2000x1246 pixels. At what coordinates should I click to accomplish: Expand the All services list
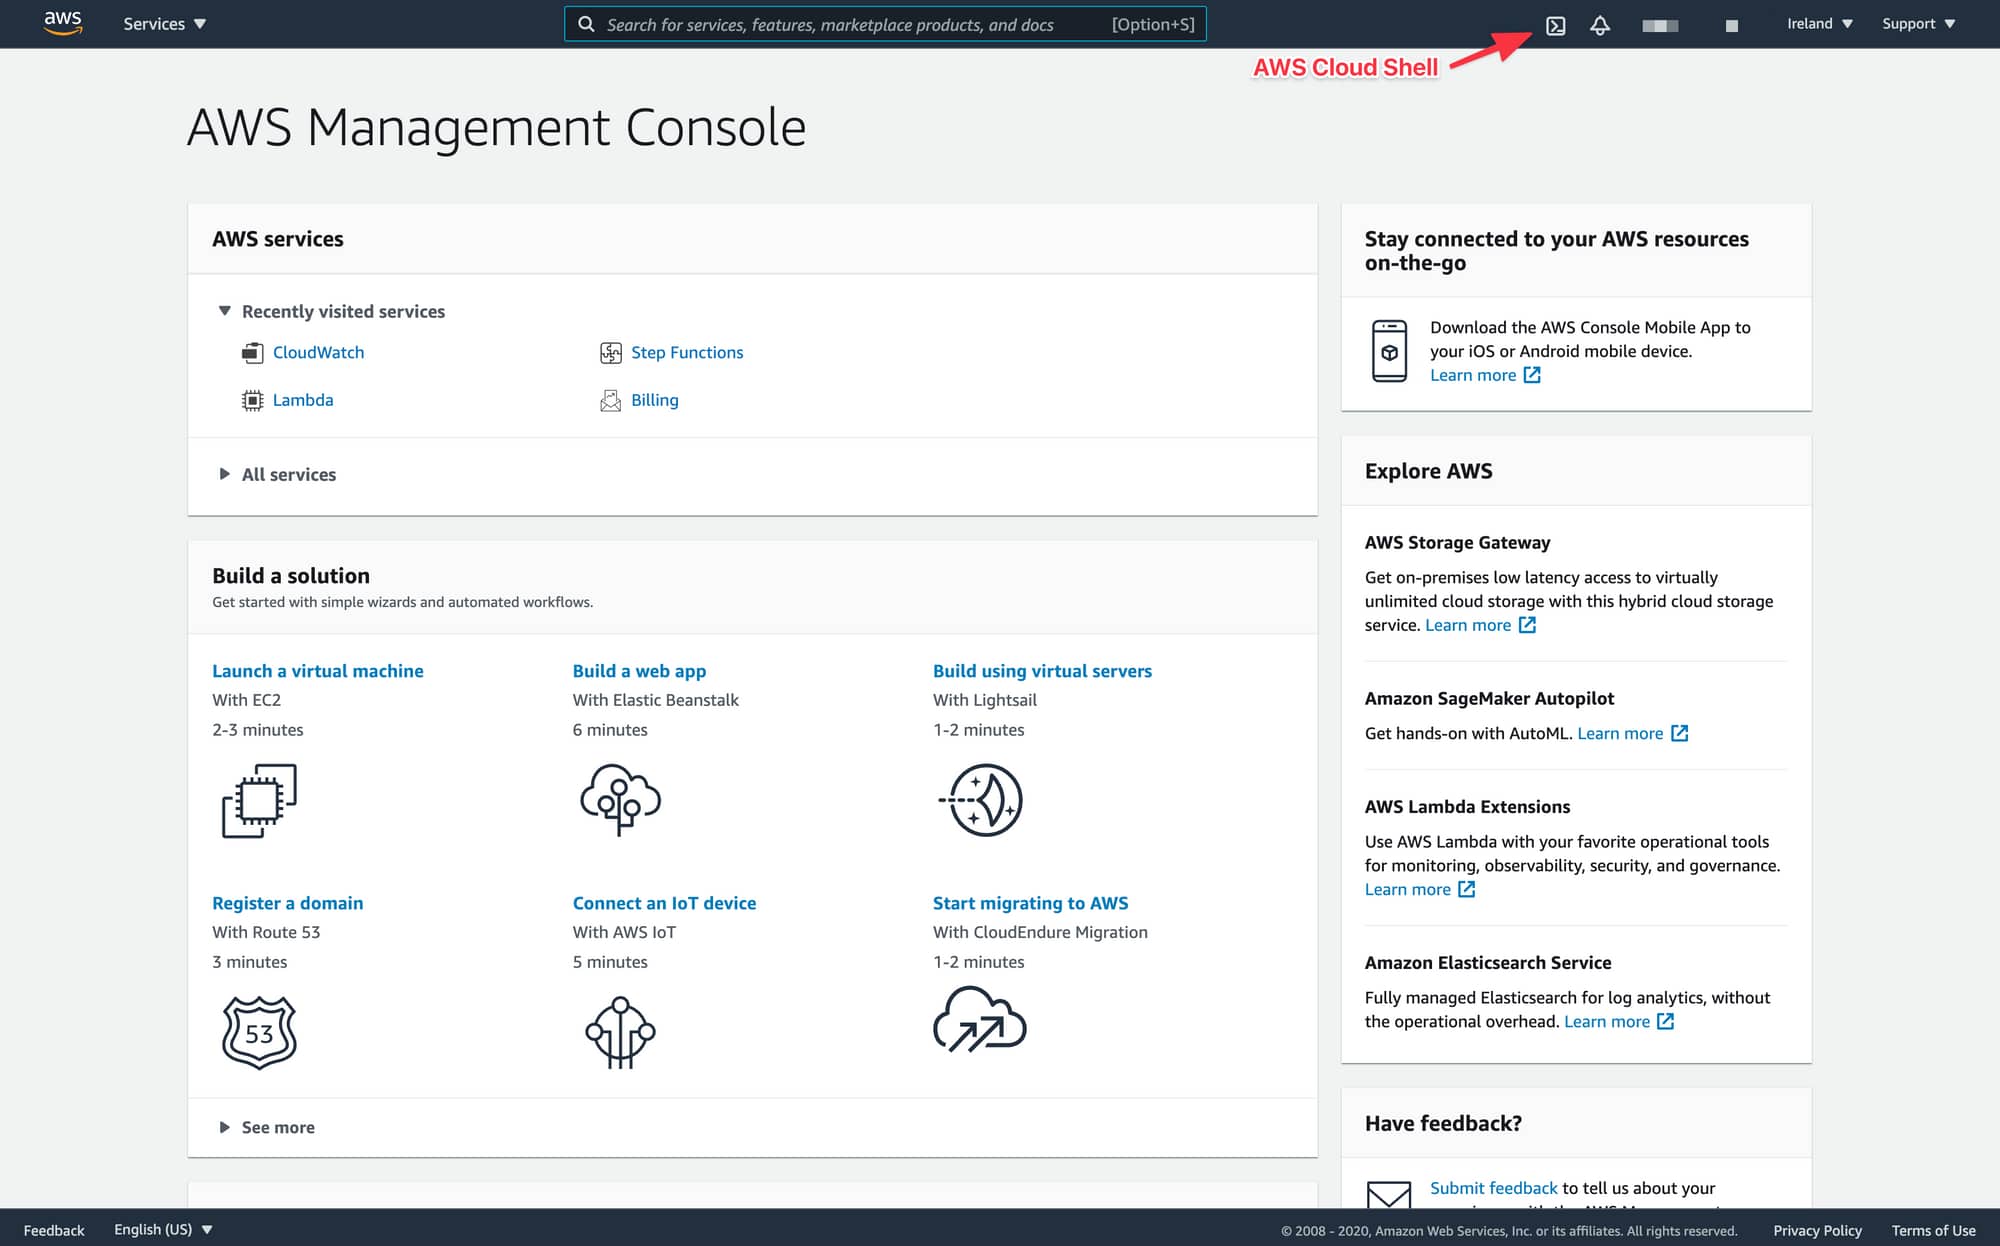pyautogui.click(x=277, y=474)
